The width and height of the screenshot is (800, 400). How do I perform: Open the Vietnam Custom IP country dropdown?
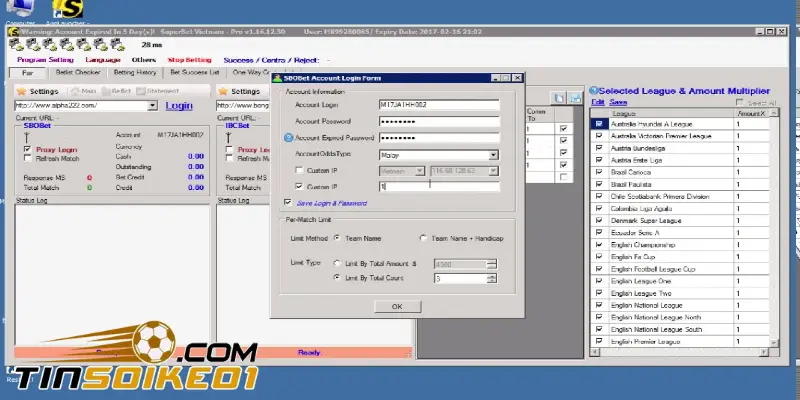(x=408, y=171)
